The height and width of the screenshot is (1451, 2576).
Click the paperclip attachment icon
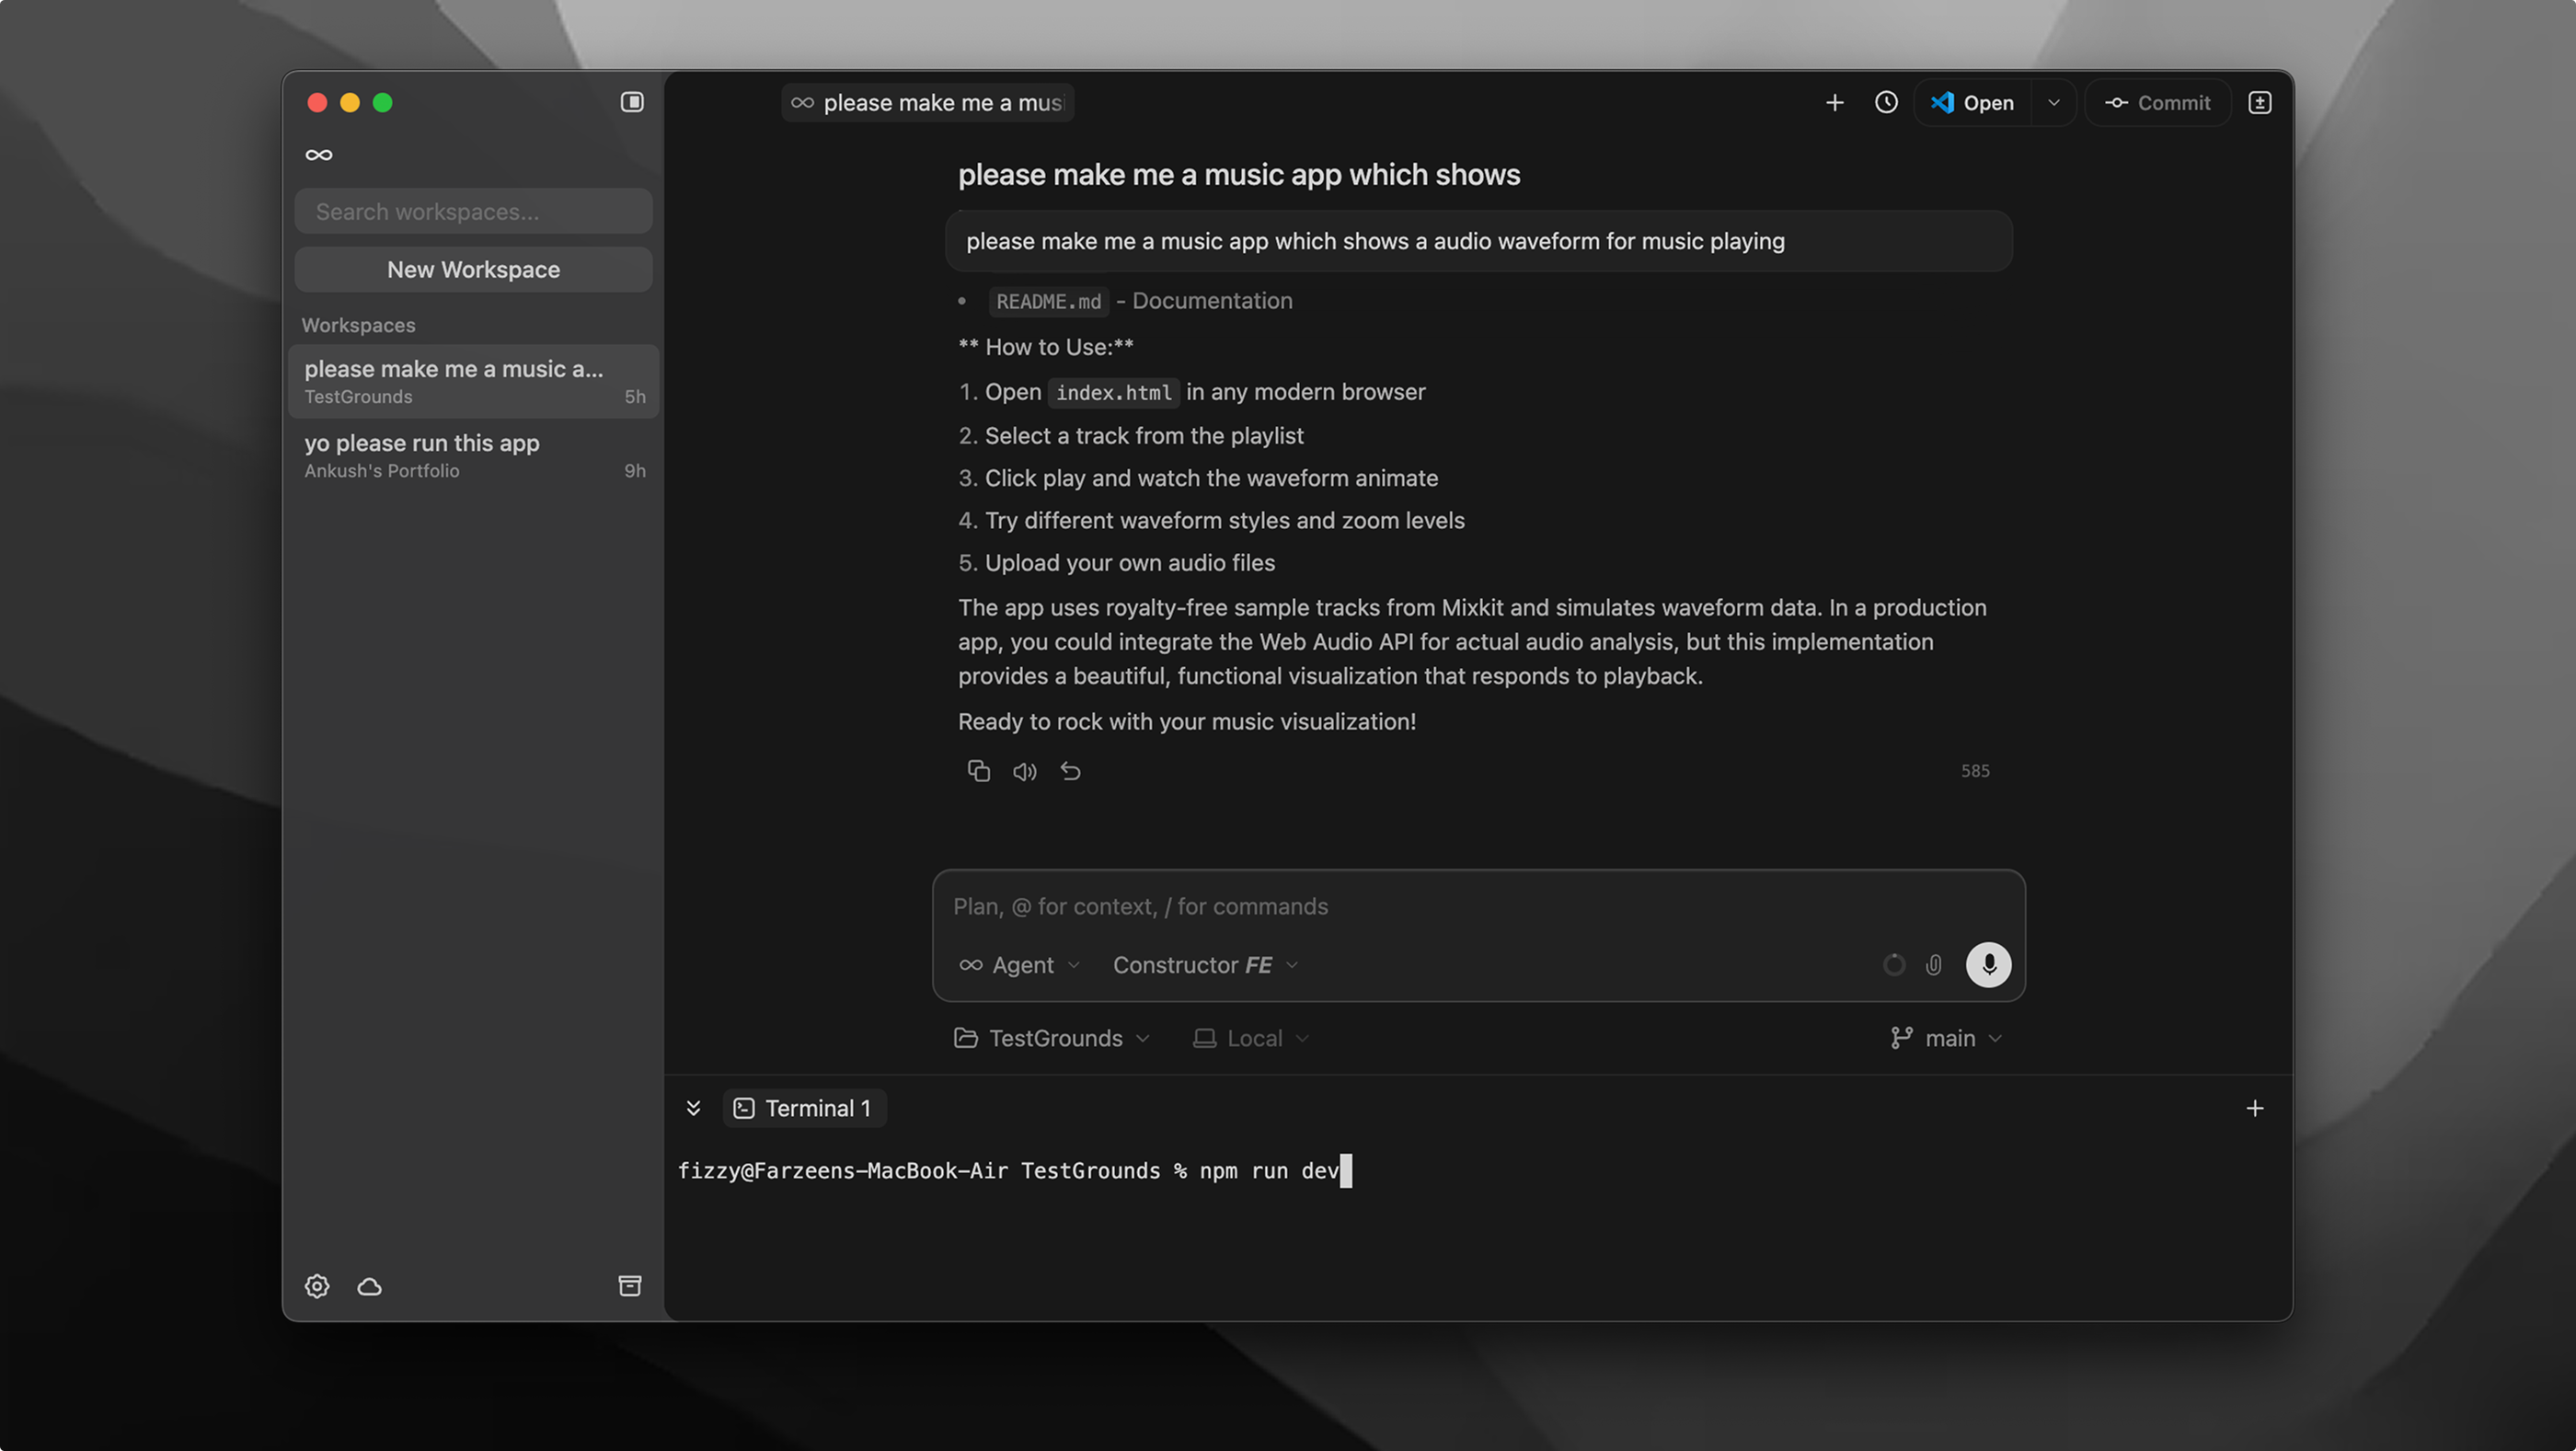[1934, 965]
